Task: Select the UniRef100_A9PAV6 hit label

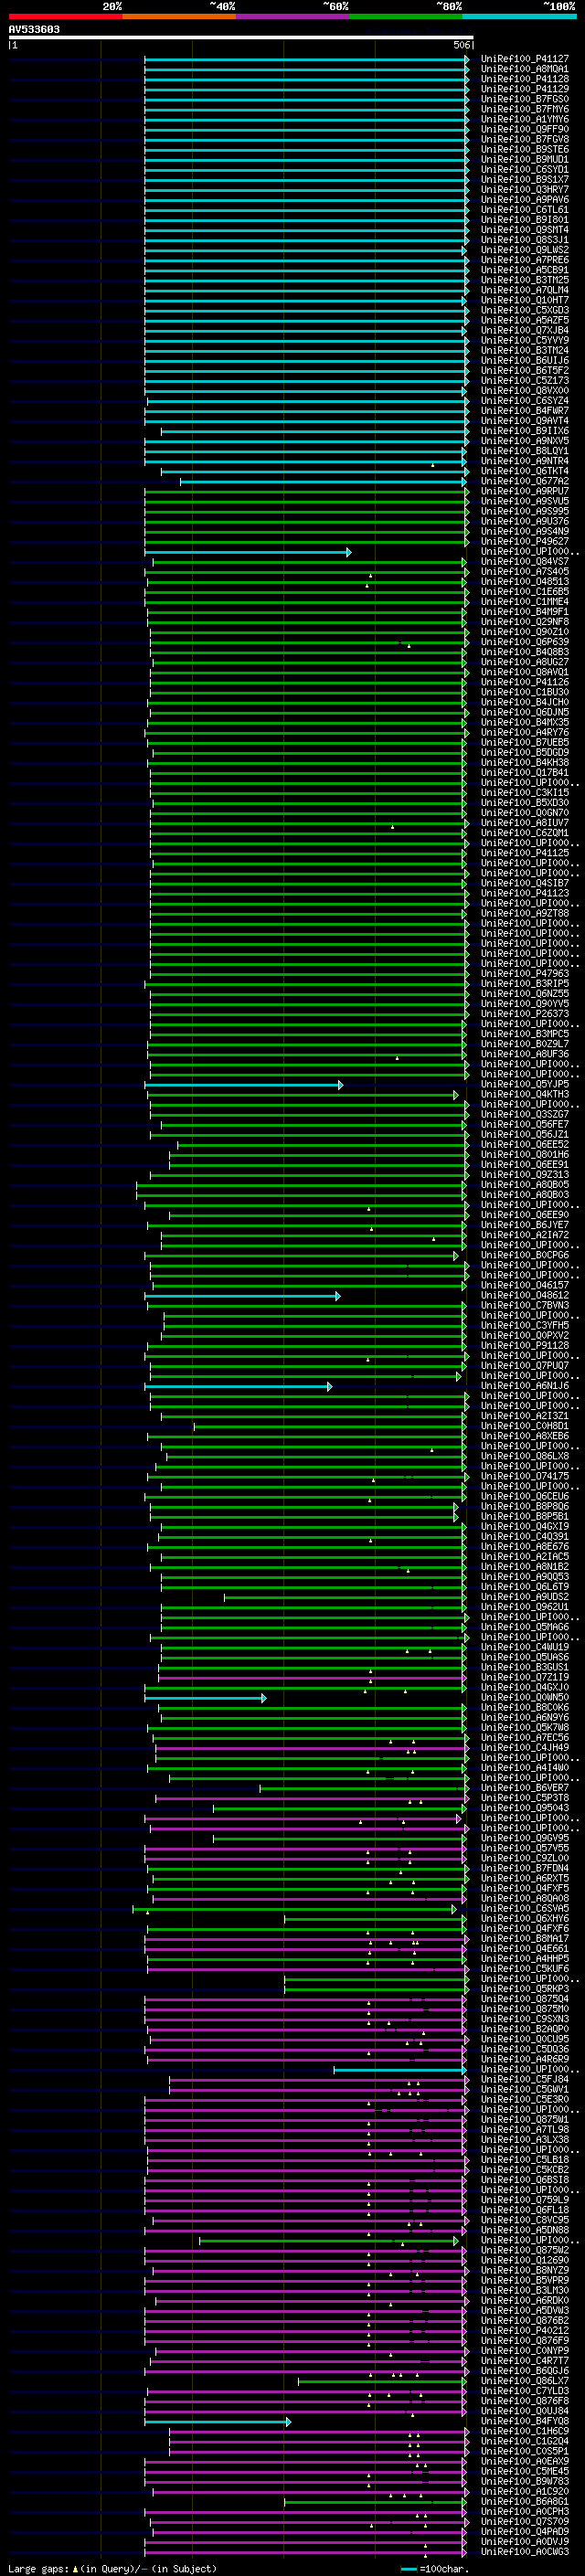Action: [x=524, y=200]
